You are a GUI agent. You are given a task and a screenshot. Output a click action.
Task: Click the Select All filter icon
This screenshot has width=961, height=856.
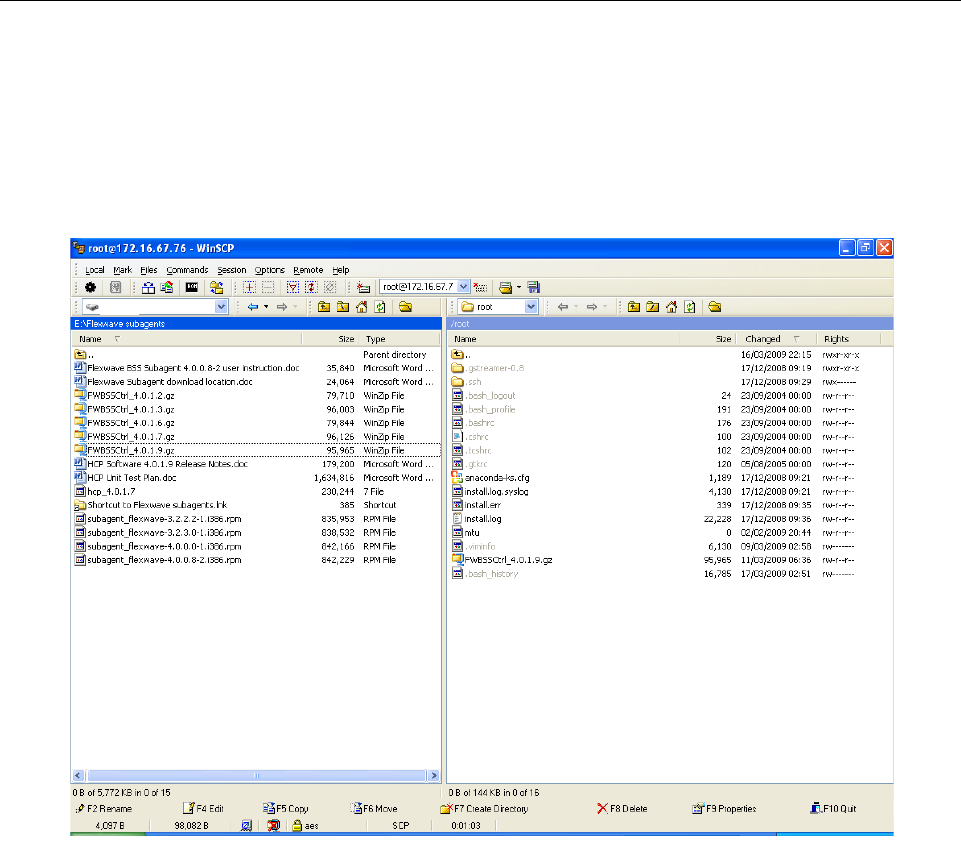[293, 287]
